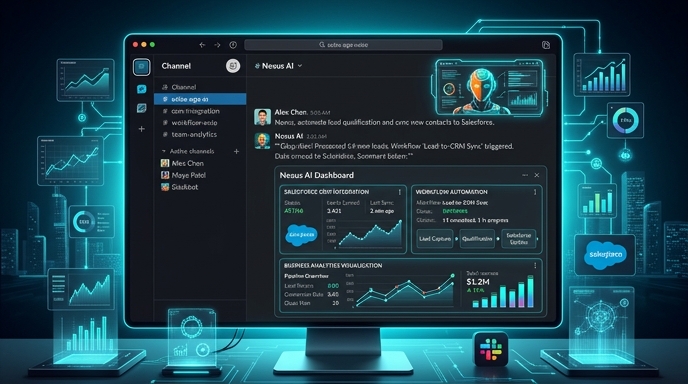Go back with the left arrow

[x=202, y=45]
